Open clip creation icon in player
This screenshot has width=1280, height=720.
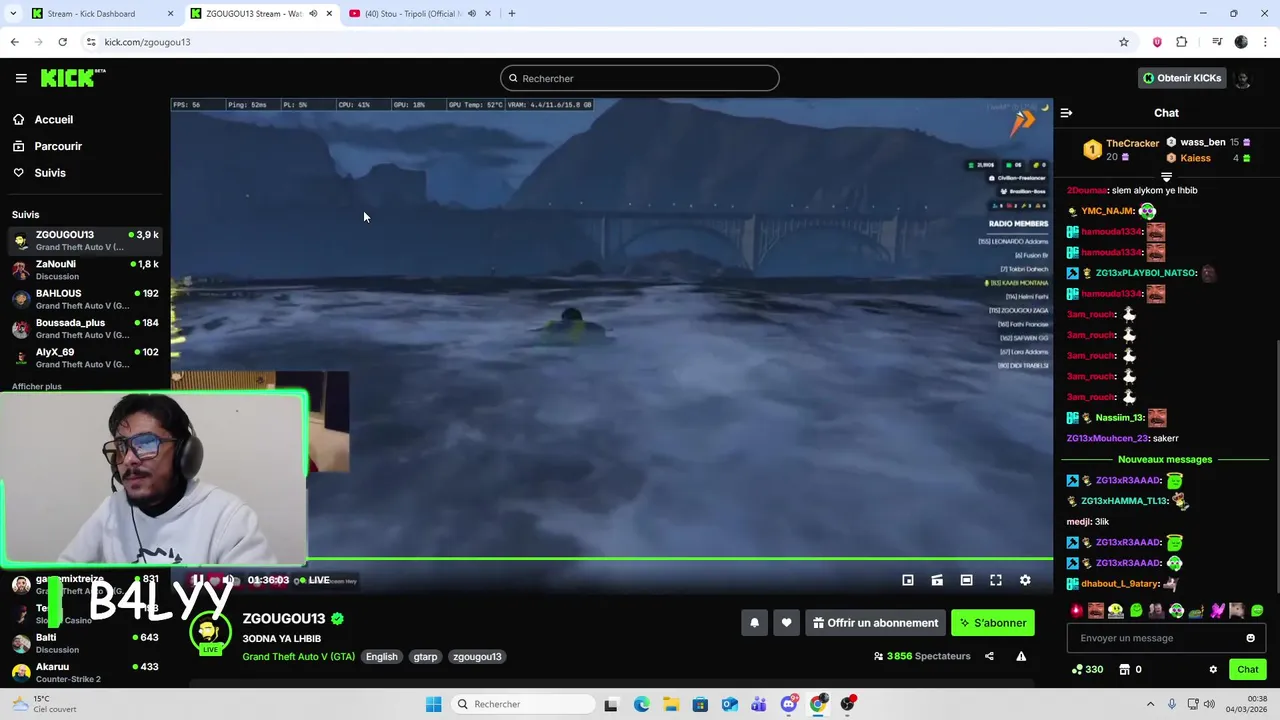[937, 580]
